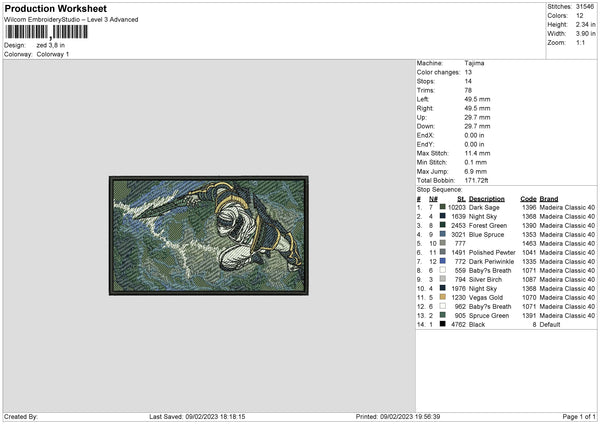Click the Brand column header

coord(549,198)
